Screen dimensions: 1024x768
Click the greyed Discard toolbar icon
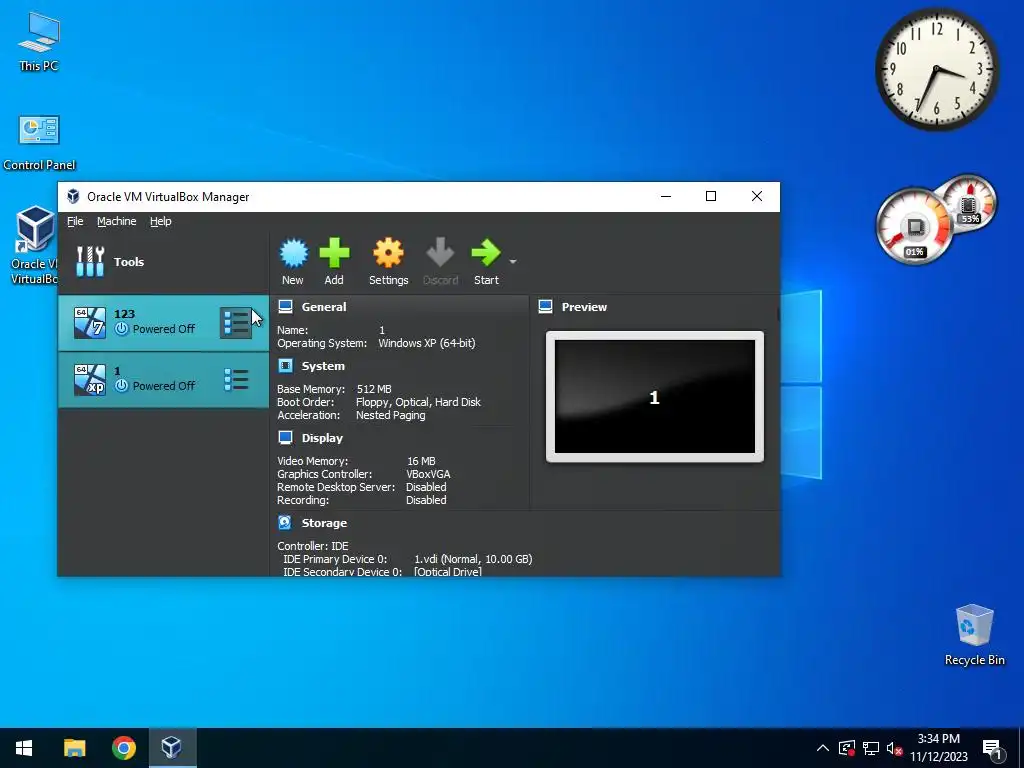[440, 253]
